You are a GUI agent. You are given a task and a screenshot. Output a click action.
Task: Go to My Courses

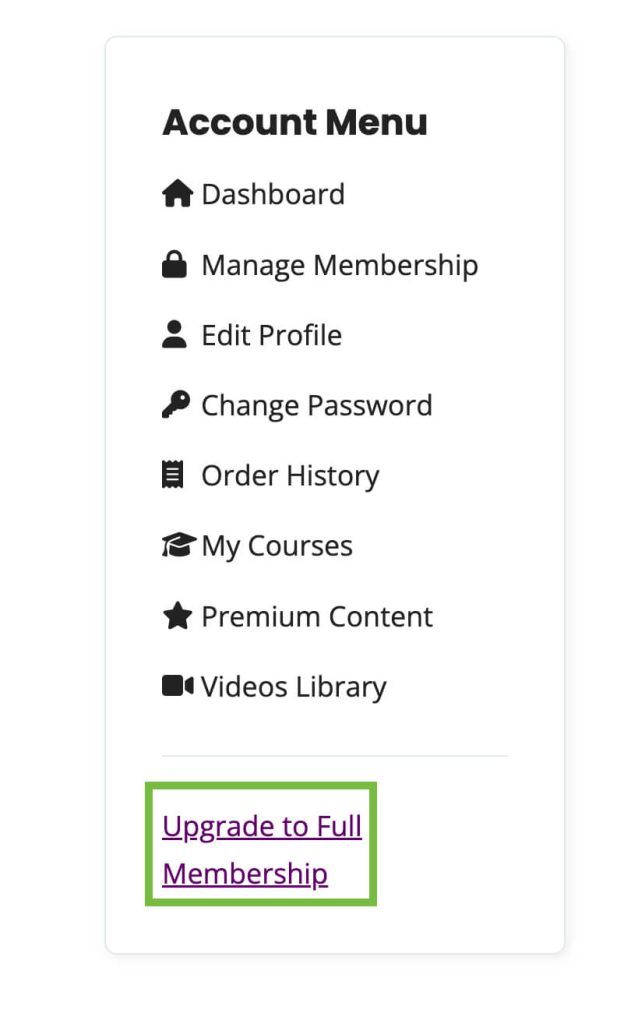click(276, 546)
